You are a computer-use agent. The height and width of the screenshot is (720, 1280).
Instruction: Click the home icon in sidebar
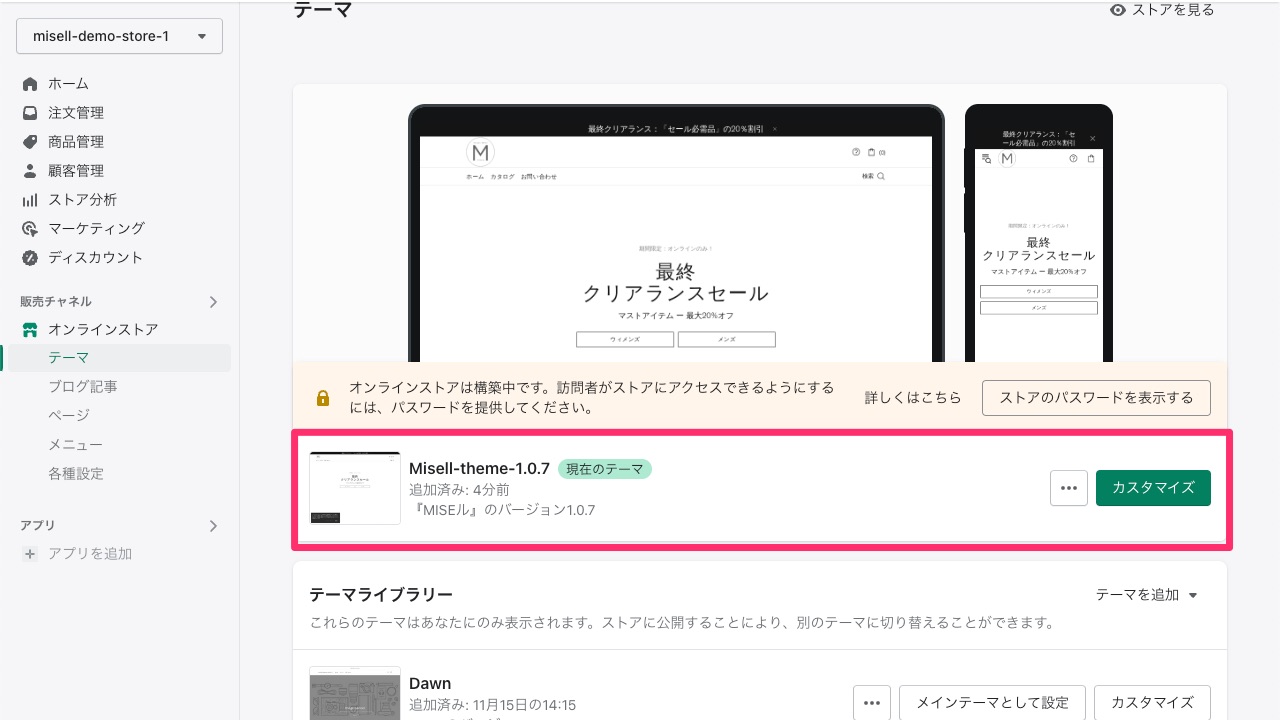point(30,84)
